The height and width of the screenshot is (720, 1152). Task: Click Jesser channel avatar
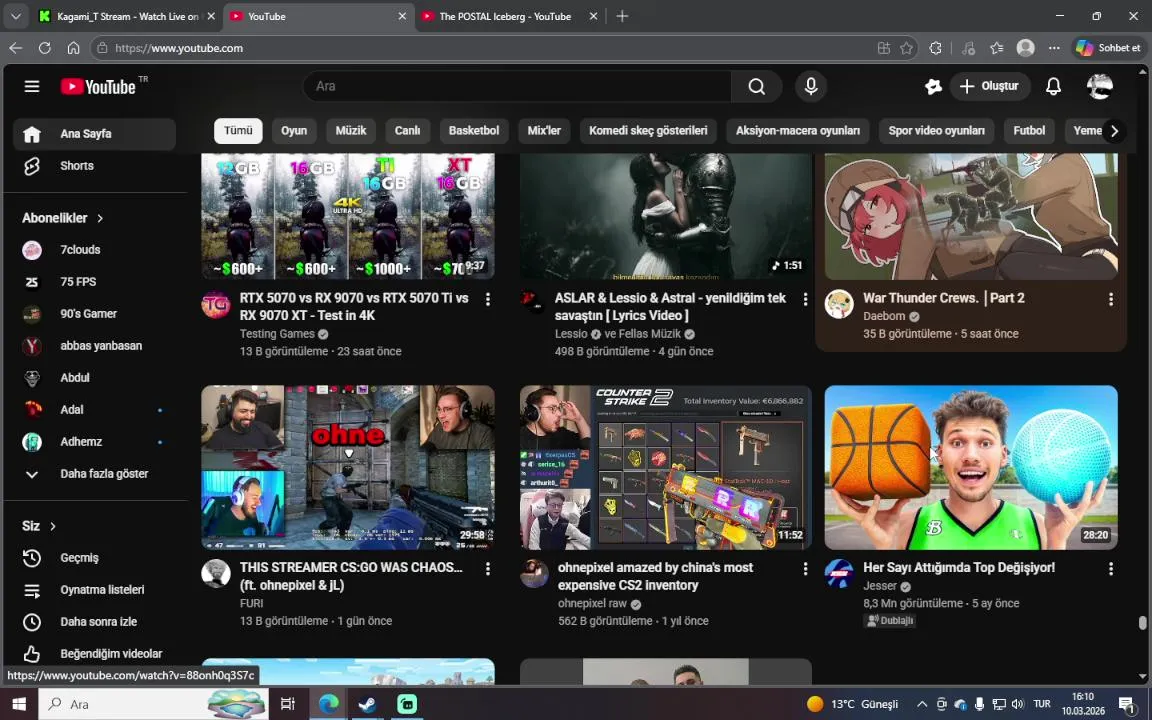click(839, 574)
